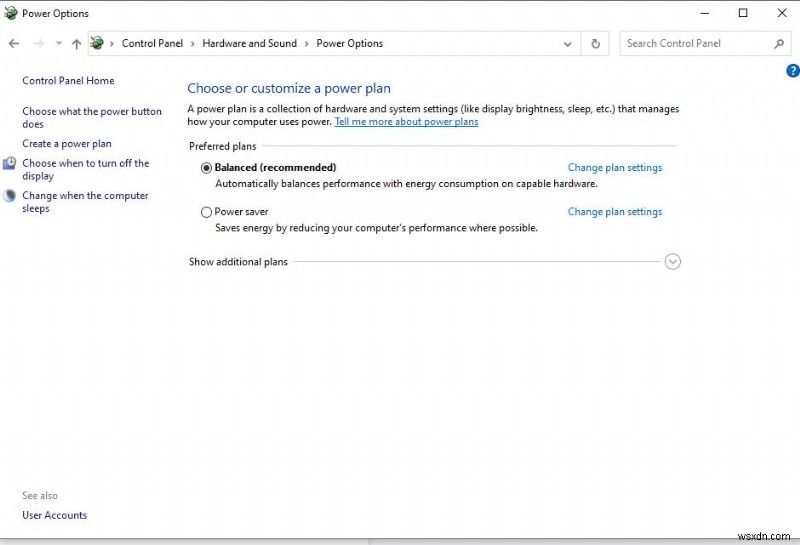This screenshot has width=800, height=545.
Task: Open breadcrumb arrow after Control Panel
Action: point(192,44)
